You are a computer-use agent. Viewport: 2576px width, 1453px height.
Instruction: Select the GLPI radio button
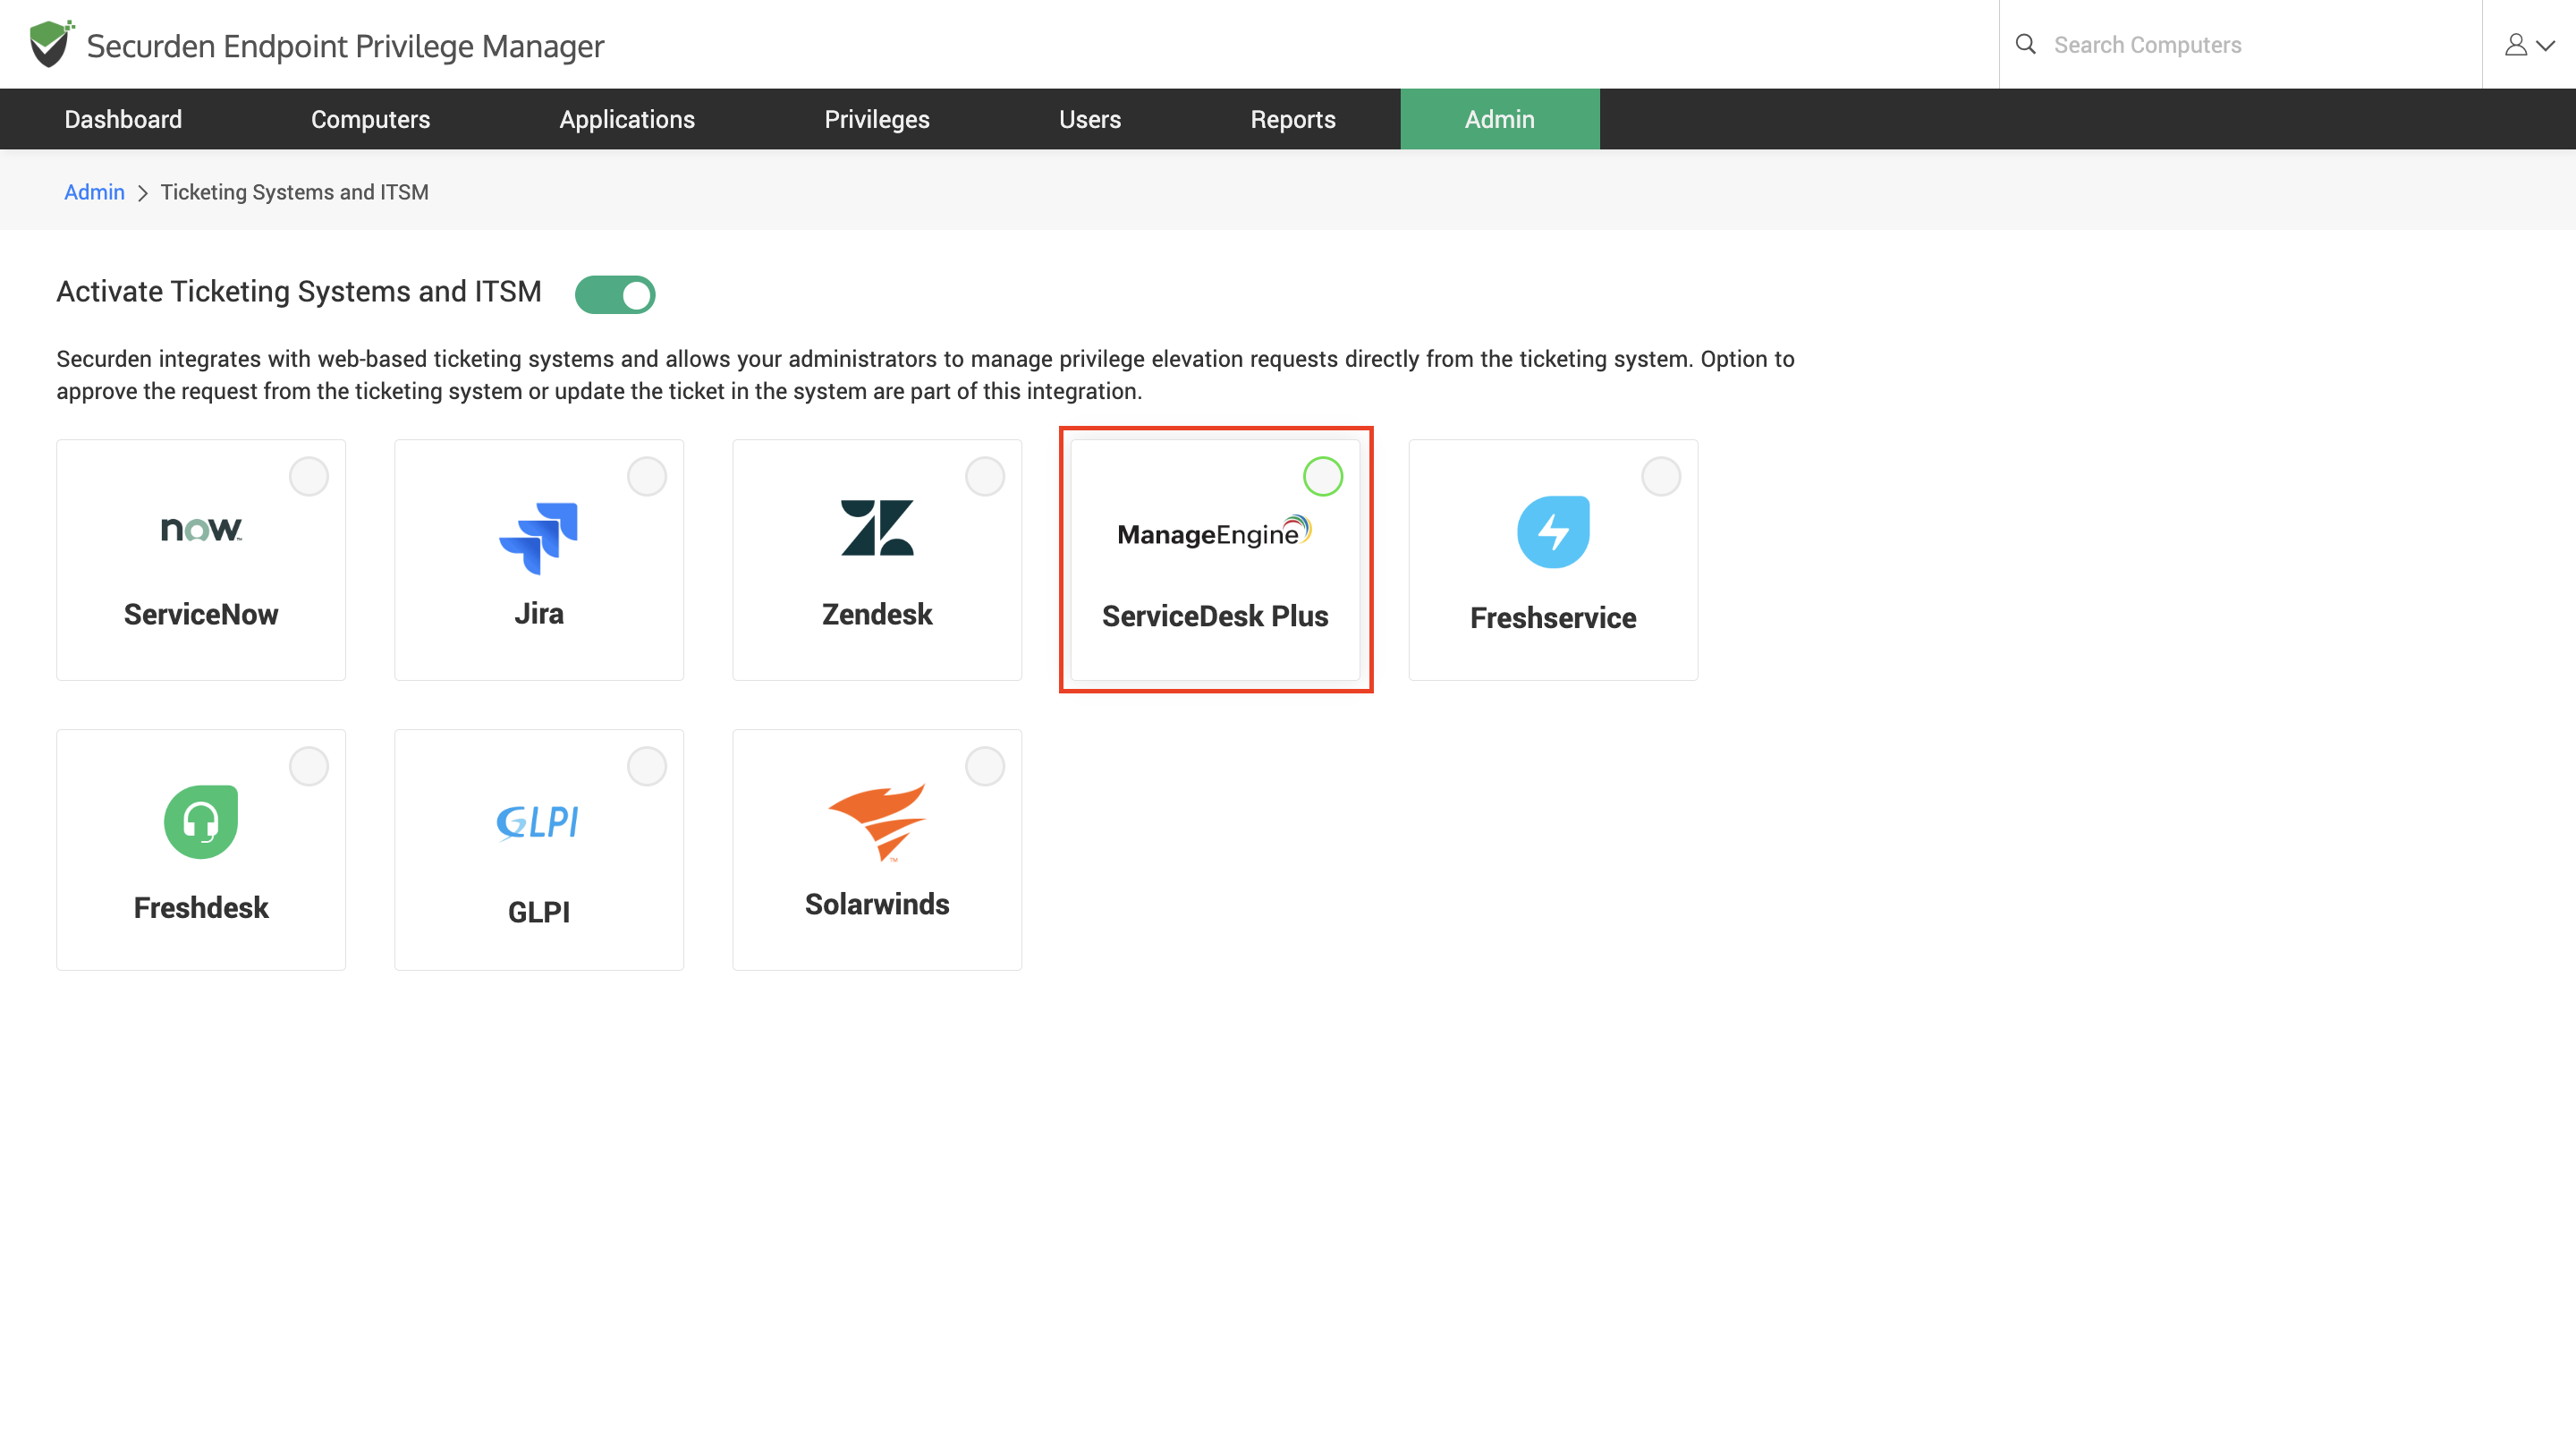tap(647, 766)
